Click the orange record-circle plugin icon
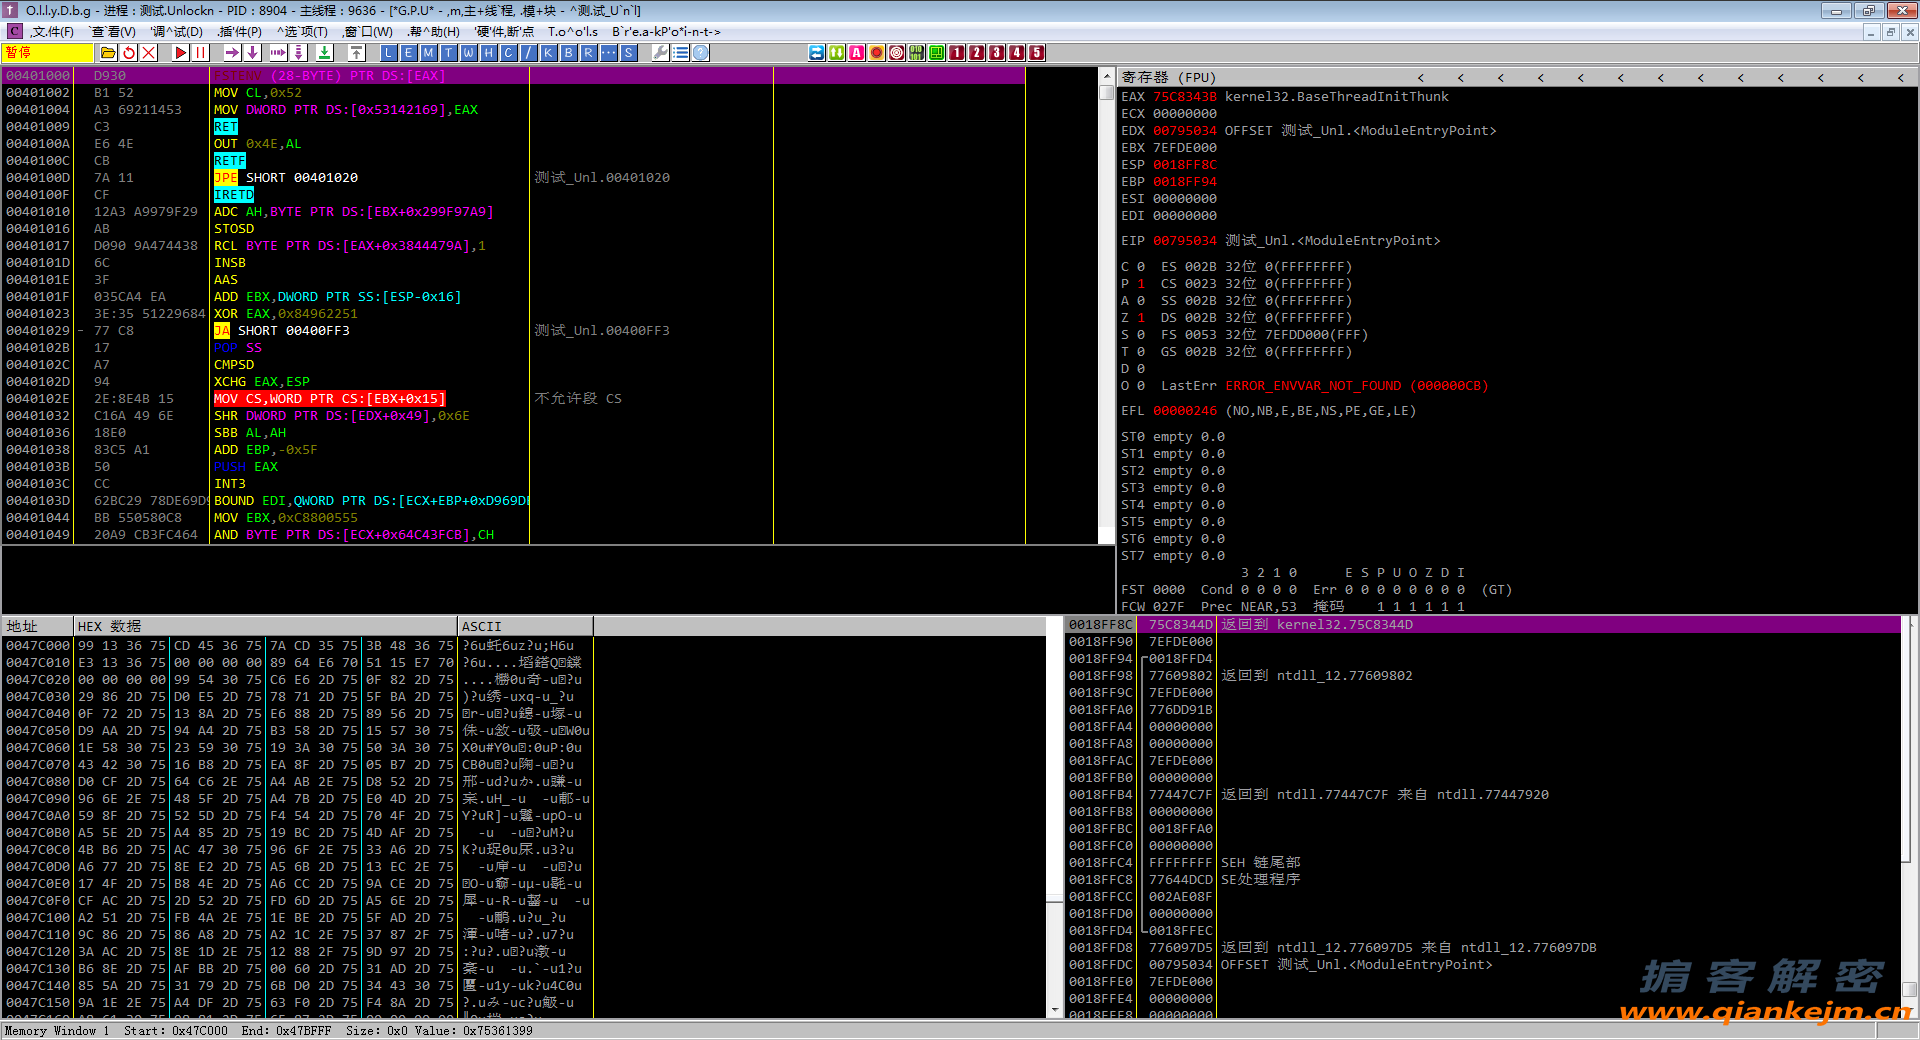Screen dimensions: 1920x1040 876,53
